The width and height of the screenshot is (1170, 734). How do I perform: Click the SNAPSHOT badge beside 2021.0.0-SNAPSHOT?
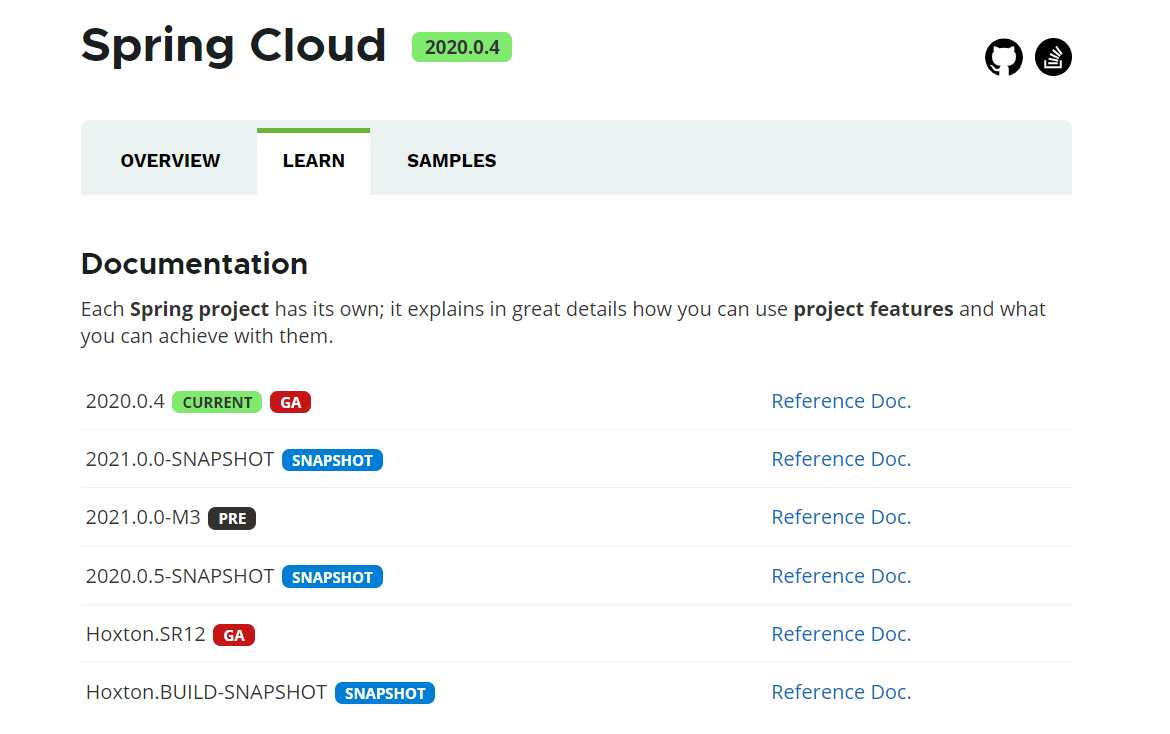(332, 460)
